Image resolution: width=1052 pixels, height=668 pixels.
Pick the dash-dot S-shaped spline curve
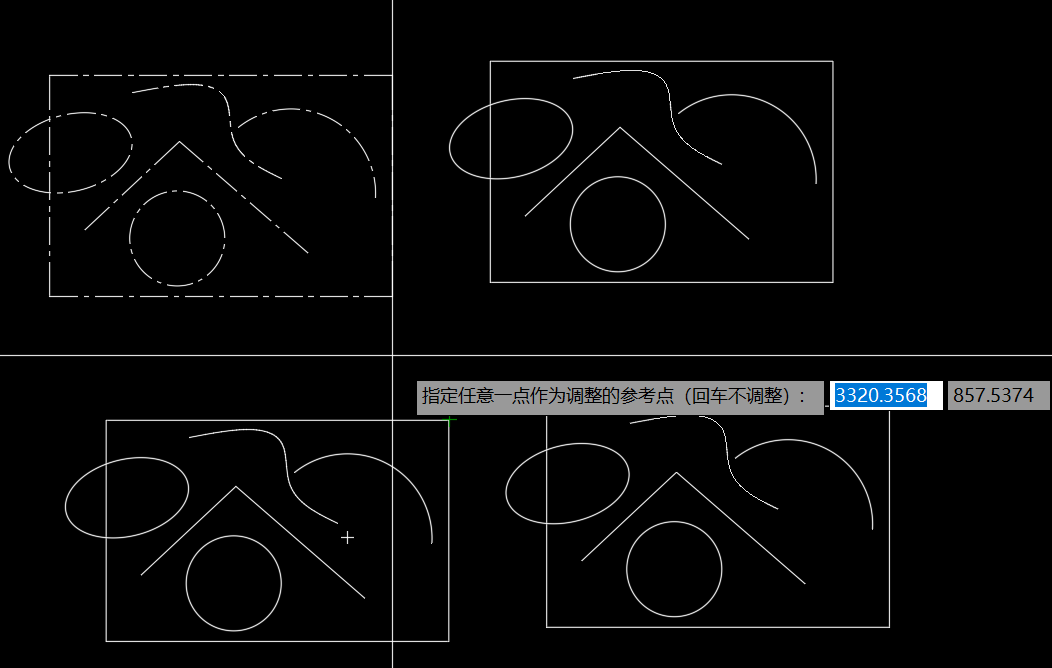[x=232, y=131]
